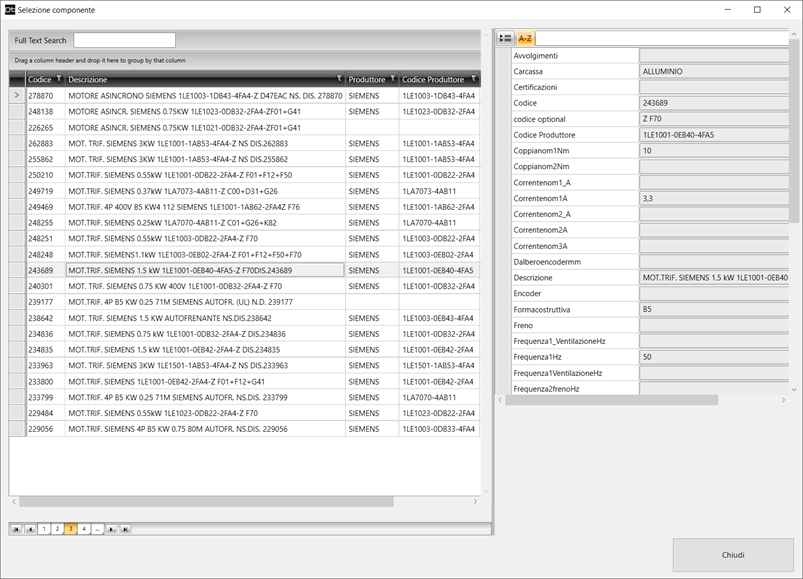The image size is (803, 579).
Task: Select row with code 233799
Action: 244,397
